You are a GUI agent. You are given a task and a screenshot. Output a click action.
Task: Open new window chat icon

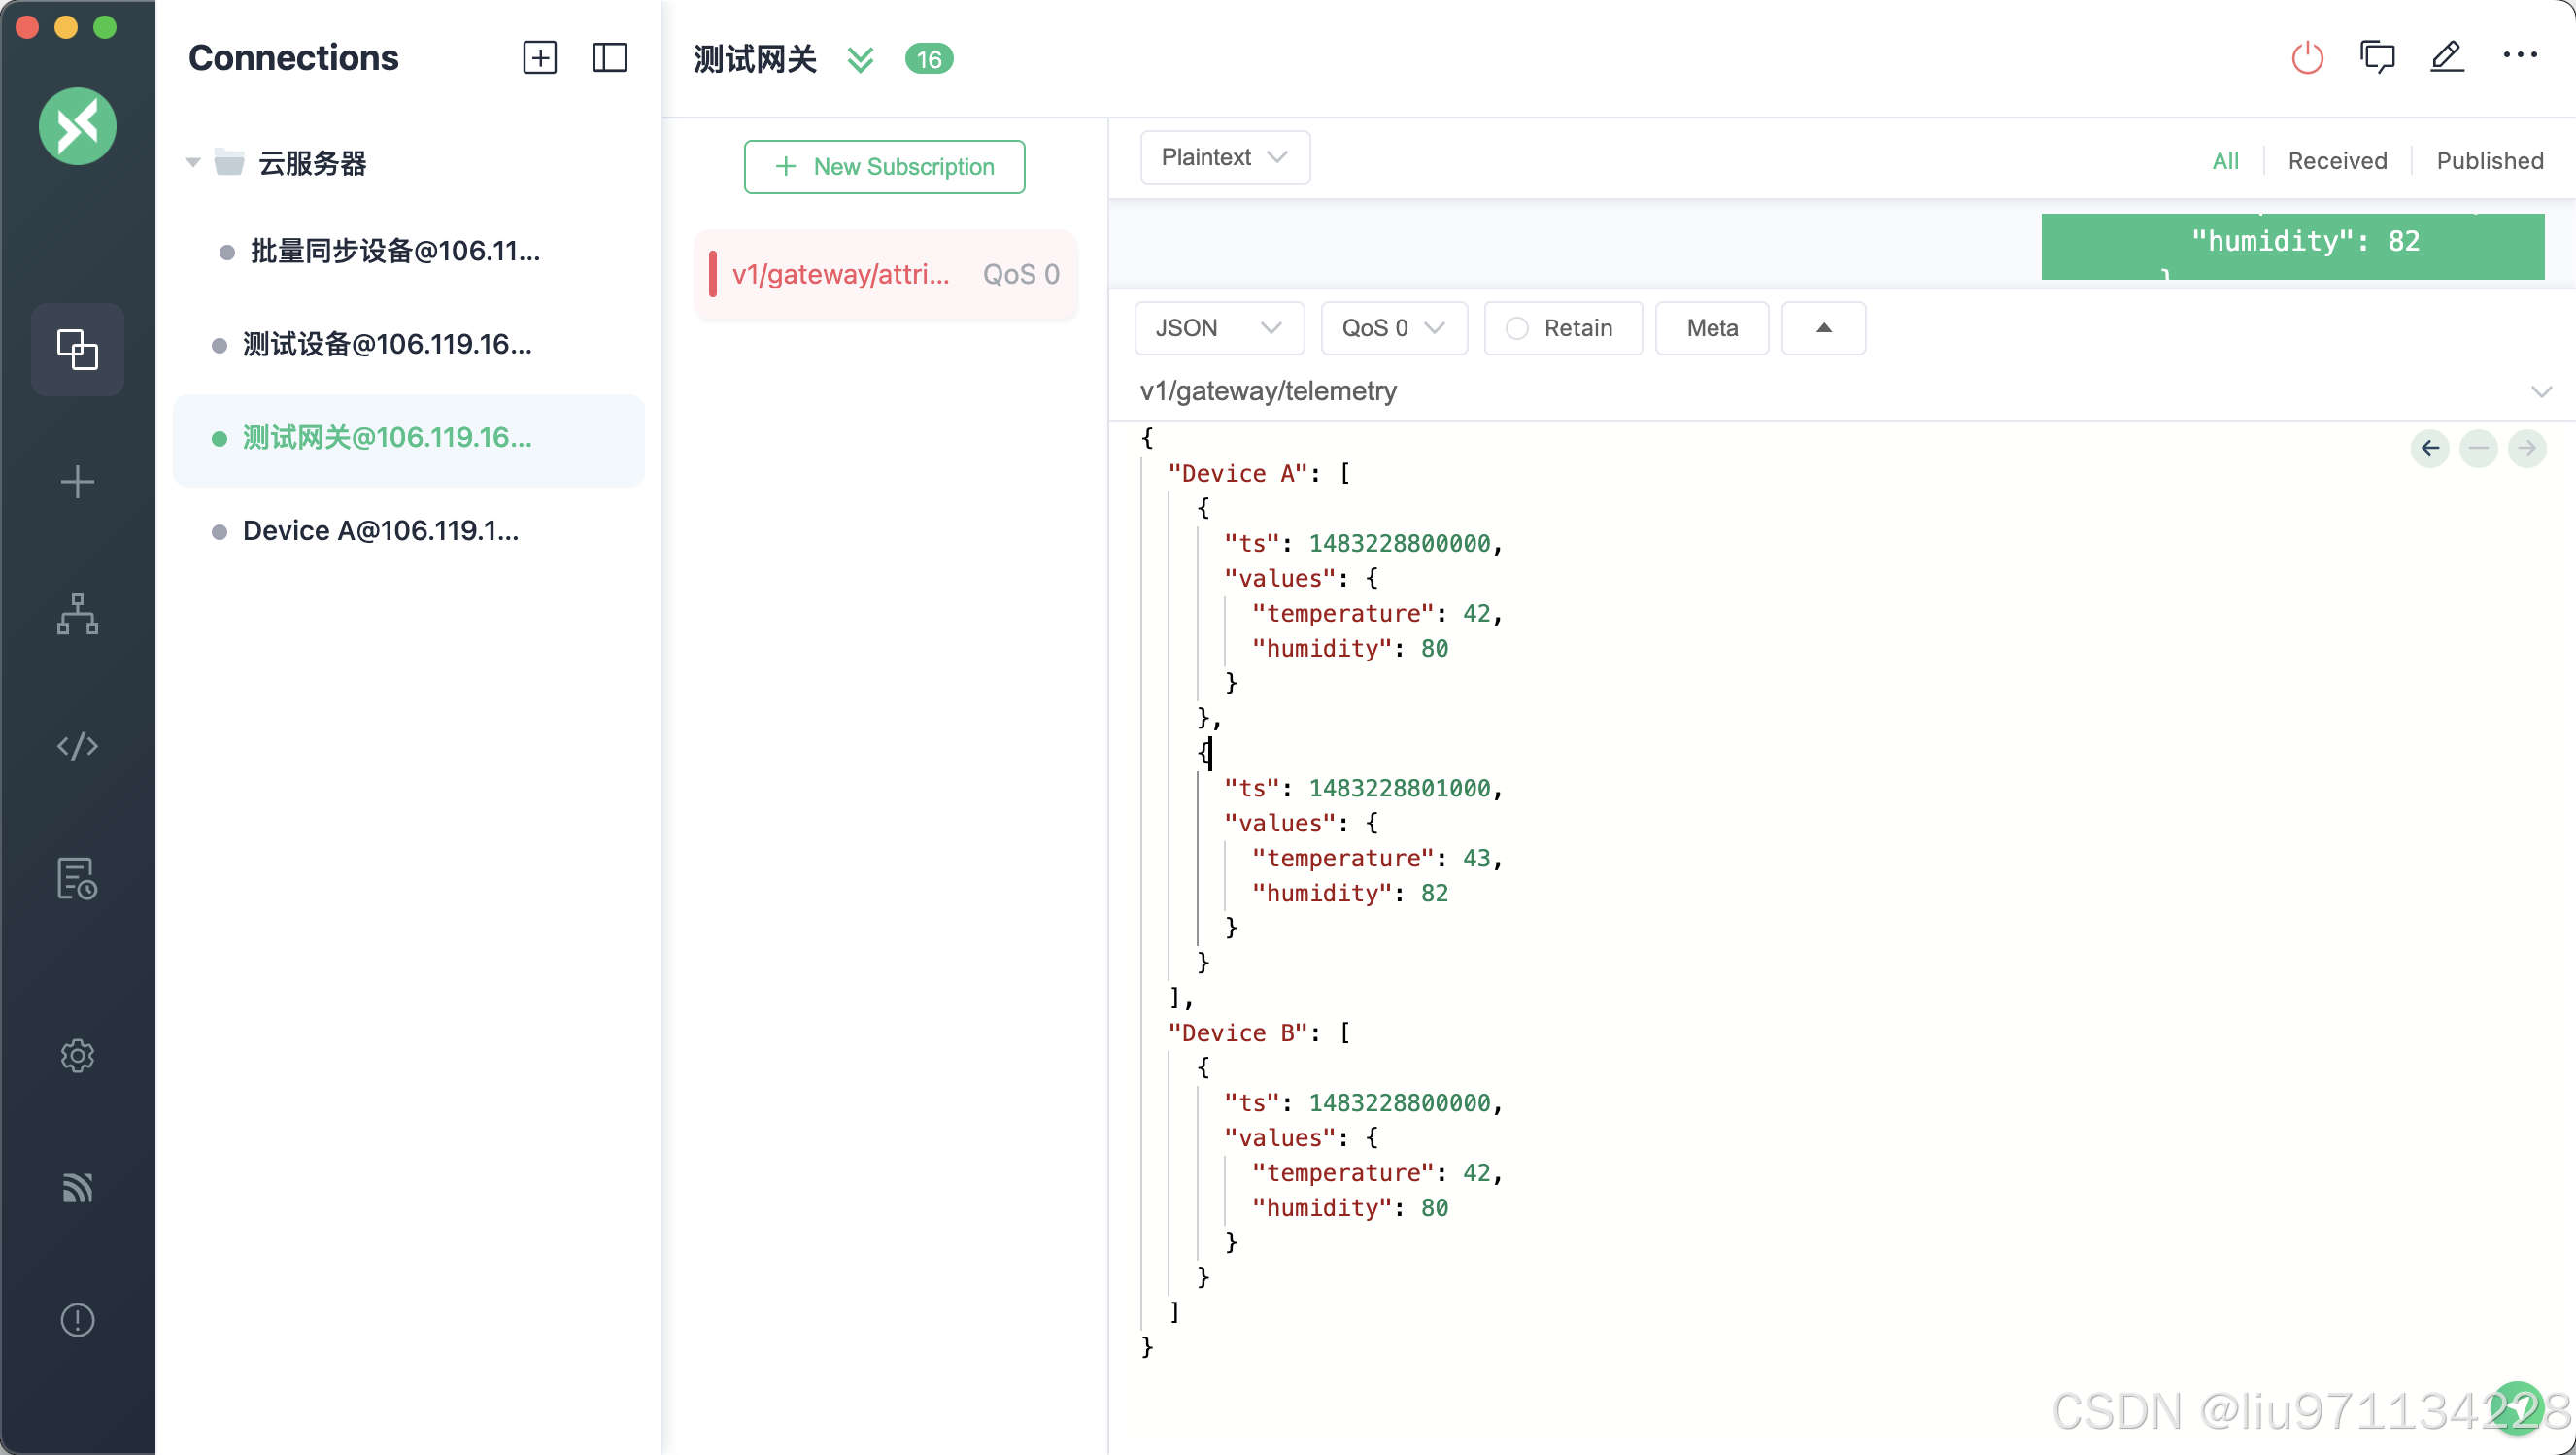tap(2376, 58)
